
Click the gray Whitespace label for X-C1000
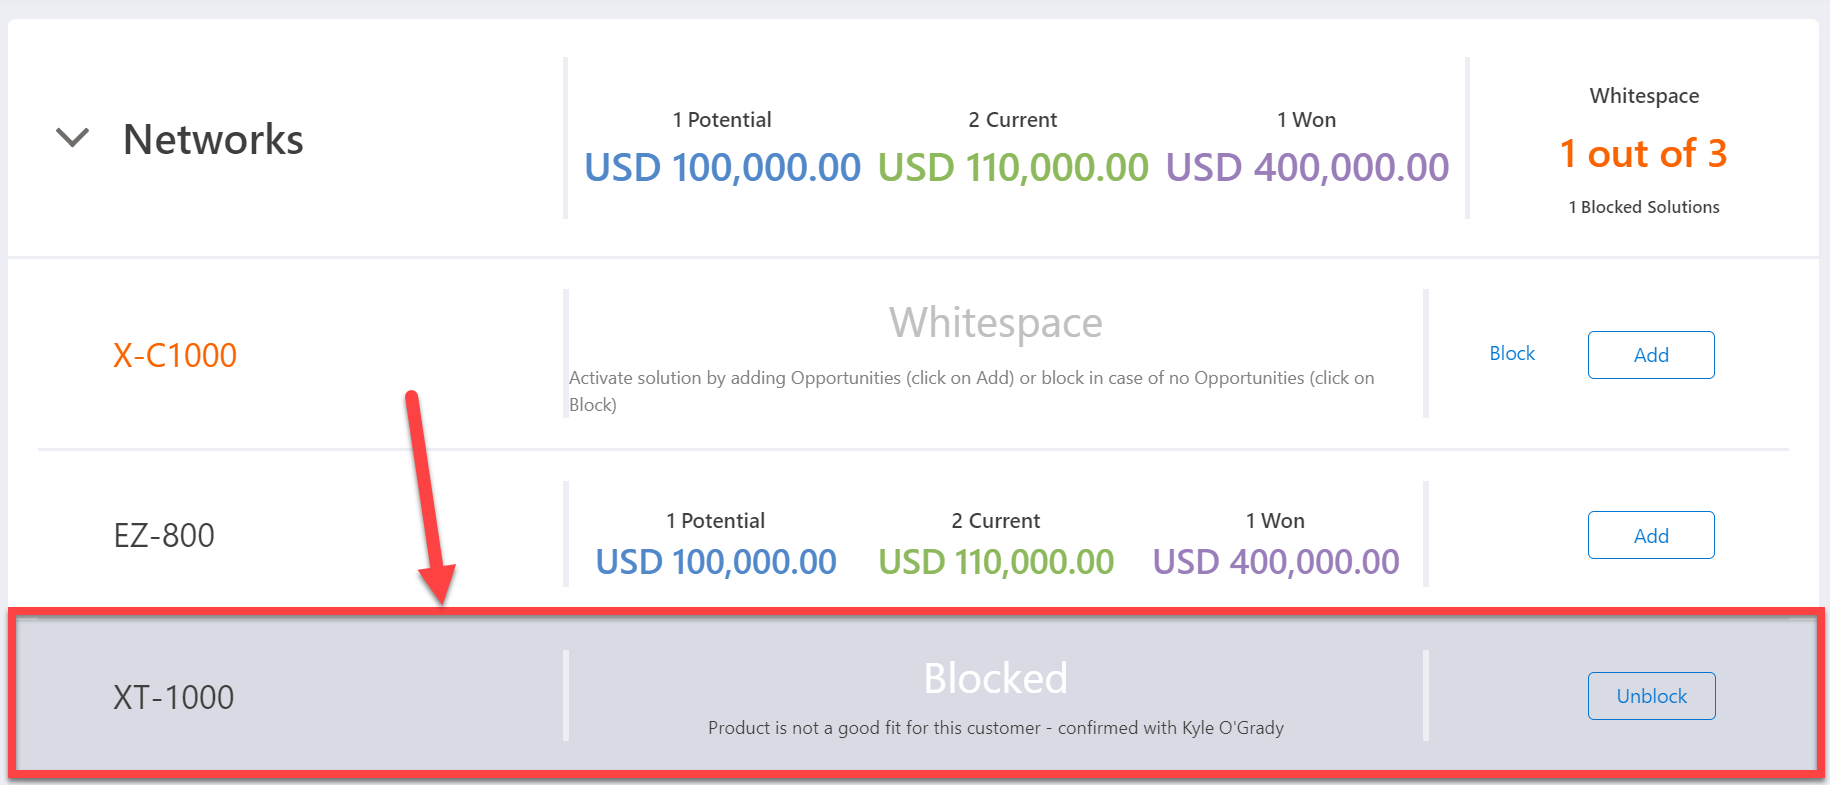[995, 323]
